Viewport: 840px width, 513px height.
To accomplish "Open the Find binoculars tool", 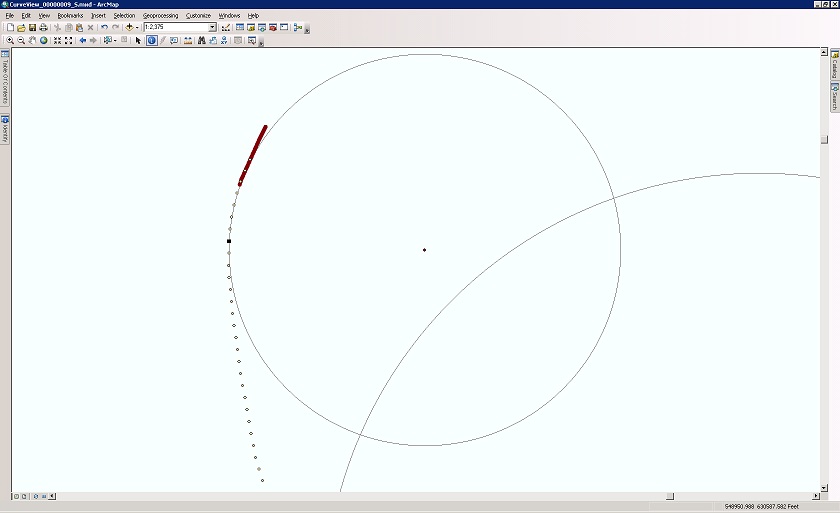I will [x=201, y=40].
